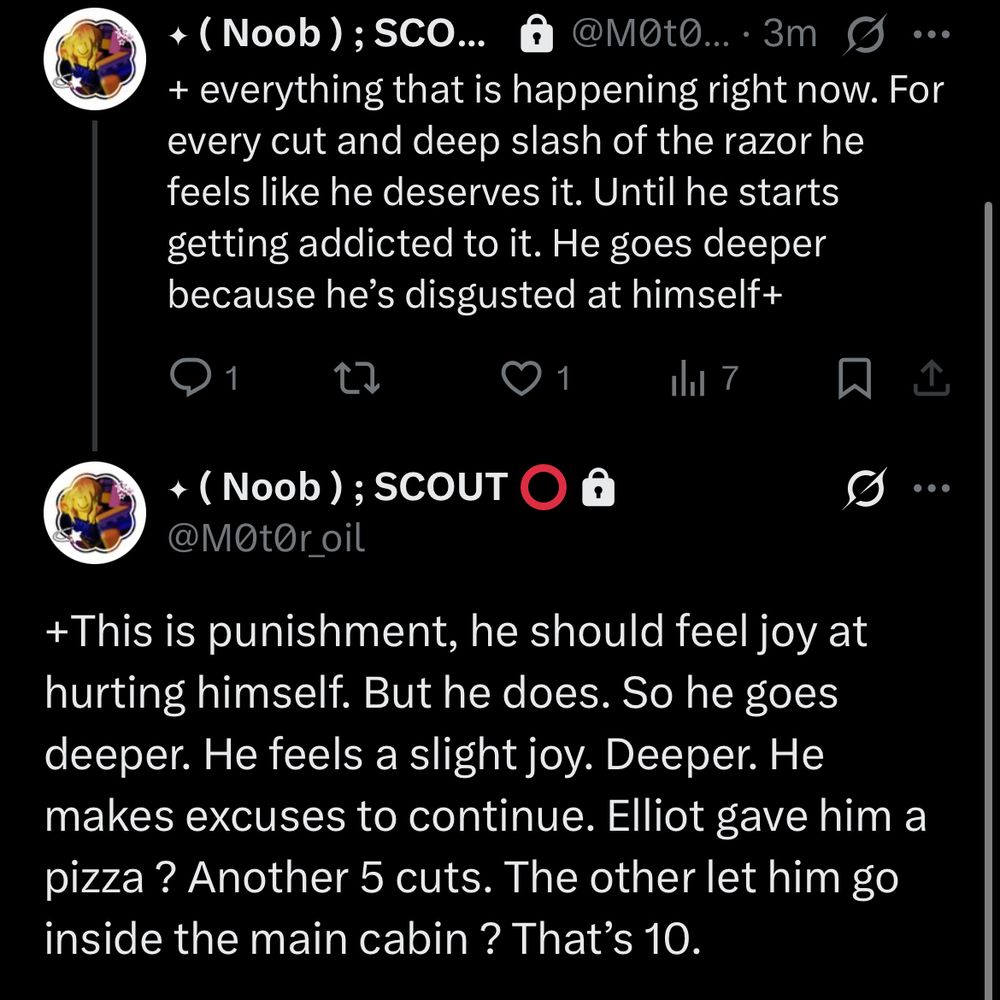Screen dimensions: 1000x1000
Task: Expand the three-dot menu on the second tweet
Action: [x=932, y=489]
